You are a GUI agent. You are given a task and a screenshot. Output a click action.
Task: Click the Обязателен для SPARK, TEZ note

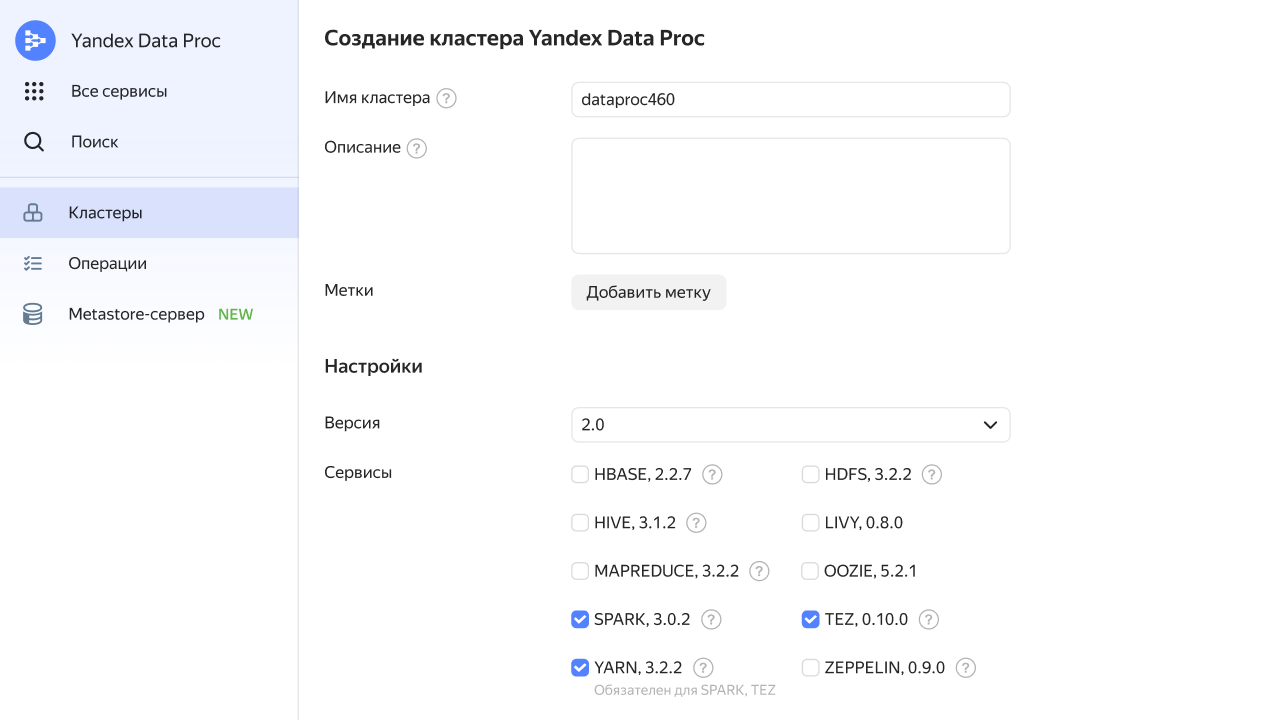point(685,690)
